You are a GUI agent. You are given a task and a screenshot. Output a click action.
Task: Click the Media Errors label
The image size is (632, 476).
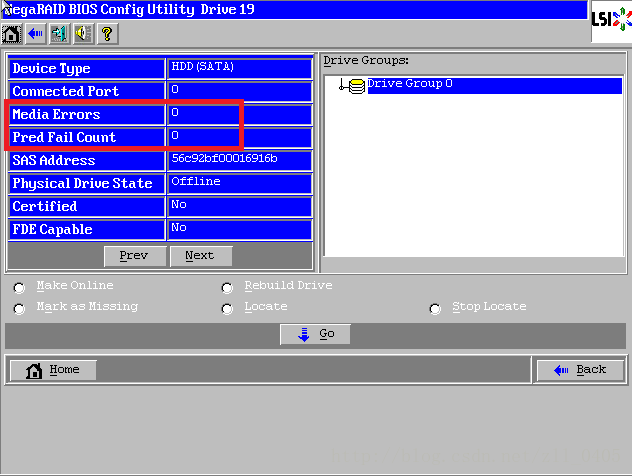(x=56, y=114)
